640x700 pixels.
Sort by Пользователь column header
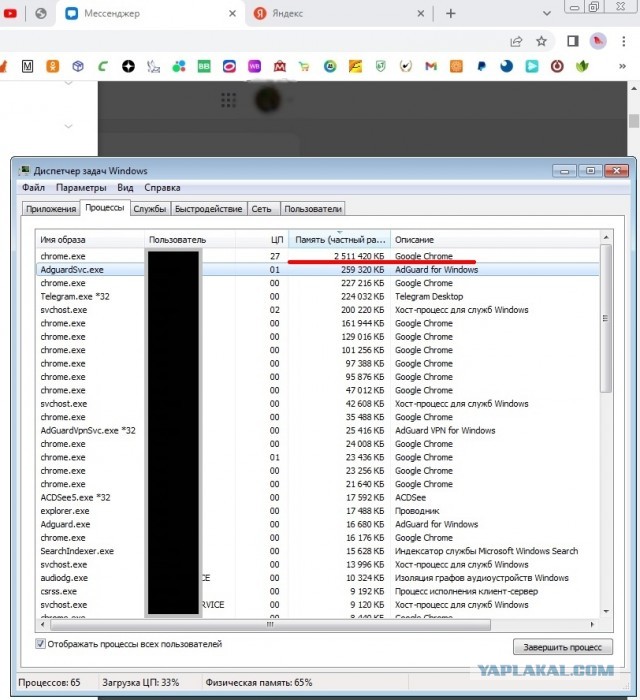click(x=190, y=240)
